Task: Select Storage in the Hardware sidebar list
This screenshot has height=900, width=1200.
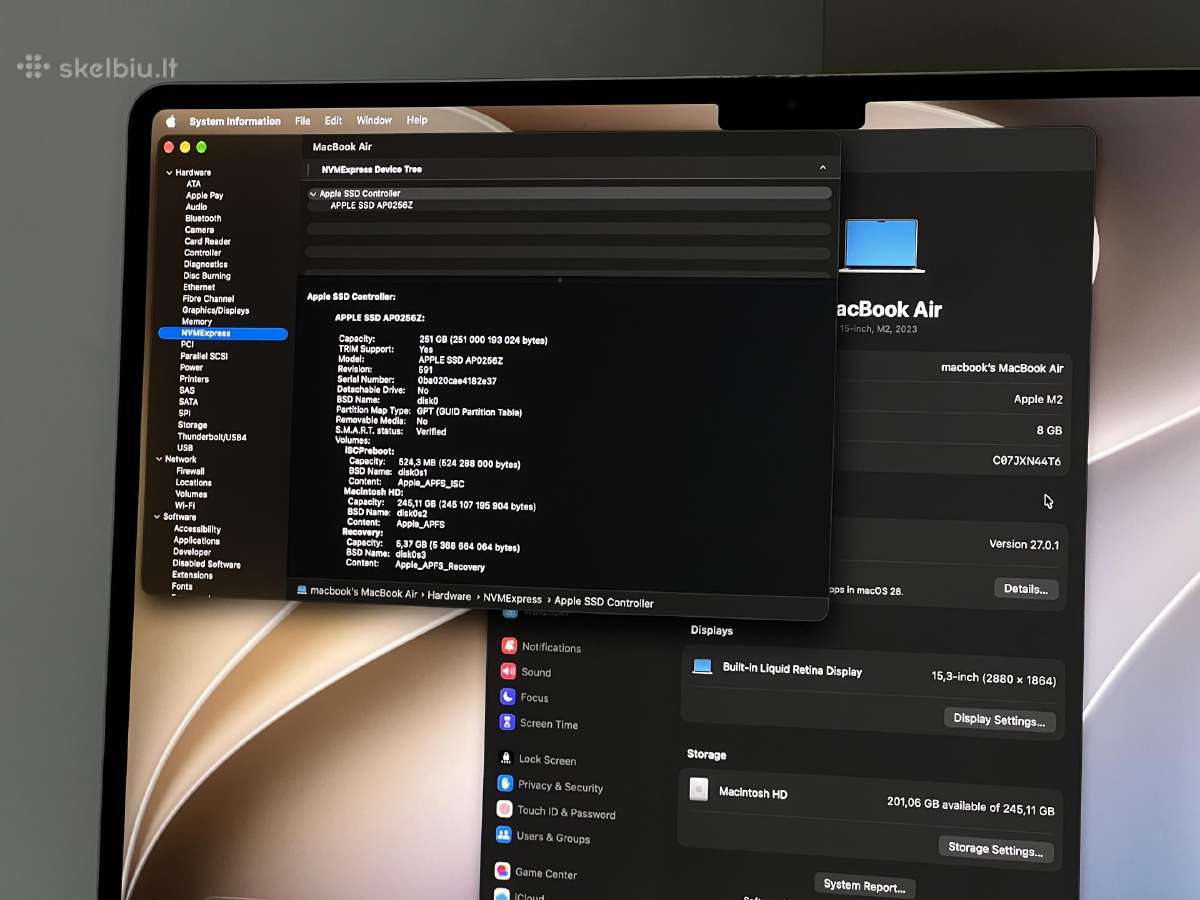Action: (x=192, y=425)
